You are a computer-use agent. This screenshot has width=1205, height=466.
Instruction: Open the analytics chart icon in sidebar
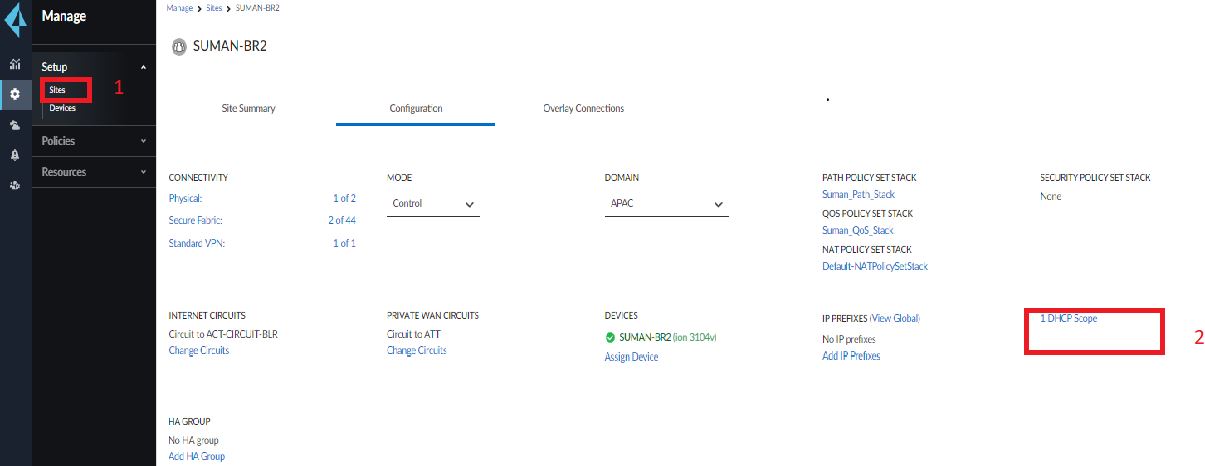(x=15, y=65)
